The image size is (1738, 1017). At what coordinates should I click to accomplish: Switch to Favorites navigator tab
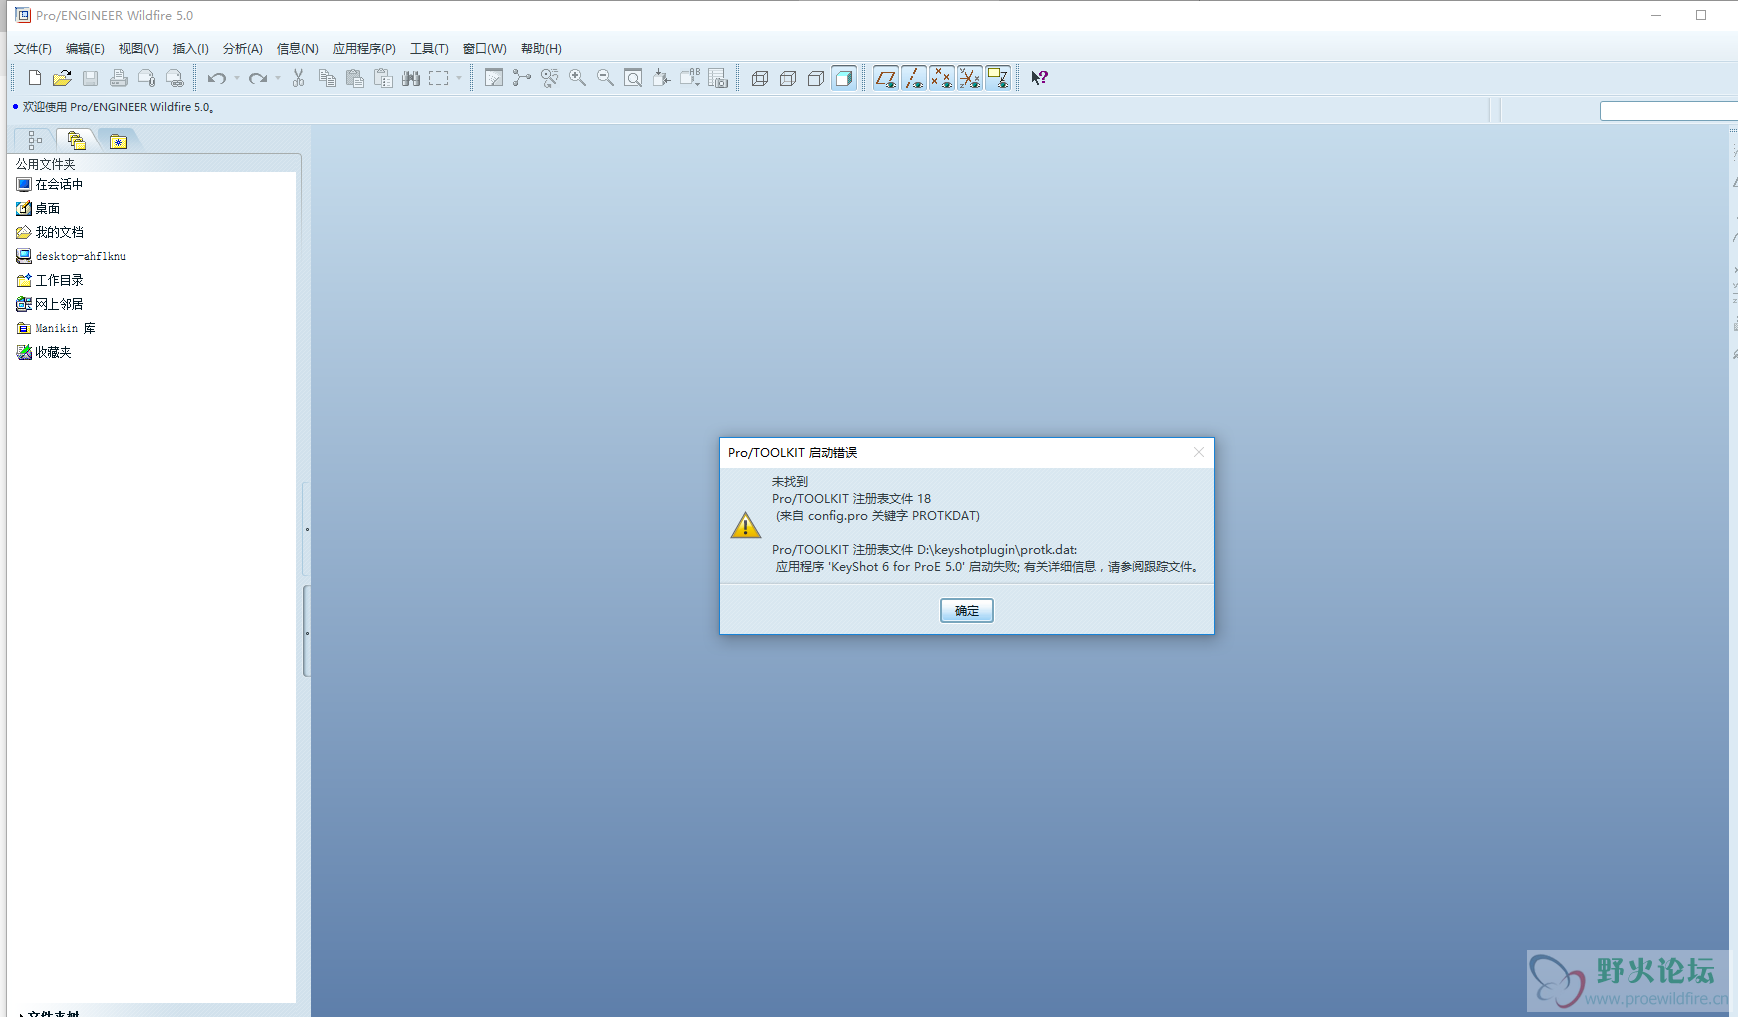pos(118,141)
